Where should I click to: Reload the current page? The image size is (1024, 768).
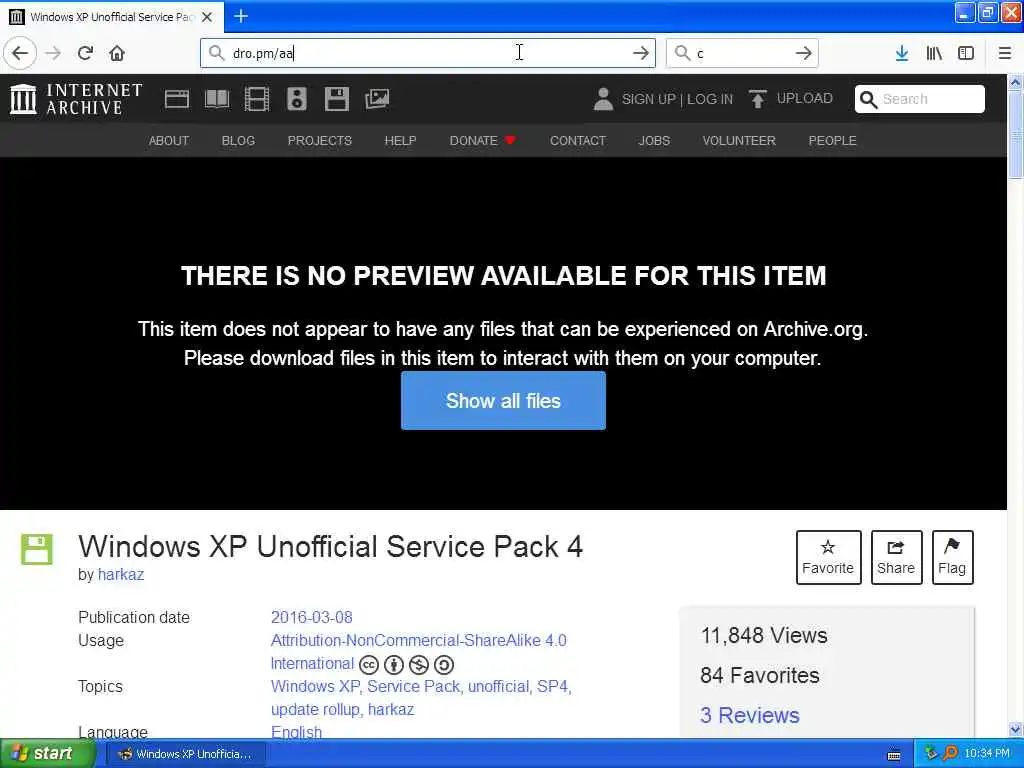point(85,53)
